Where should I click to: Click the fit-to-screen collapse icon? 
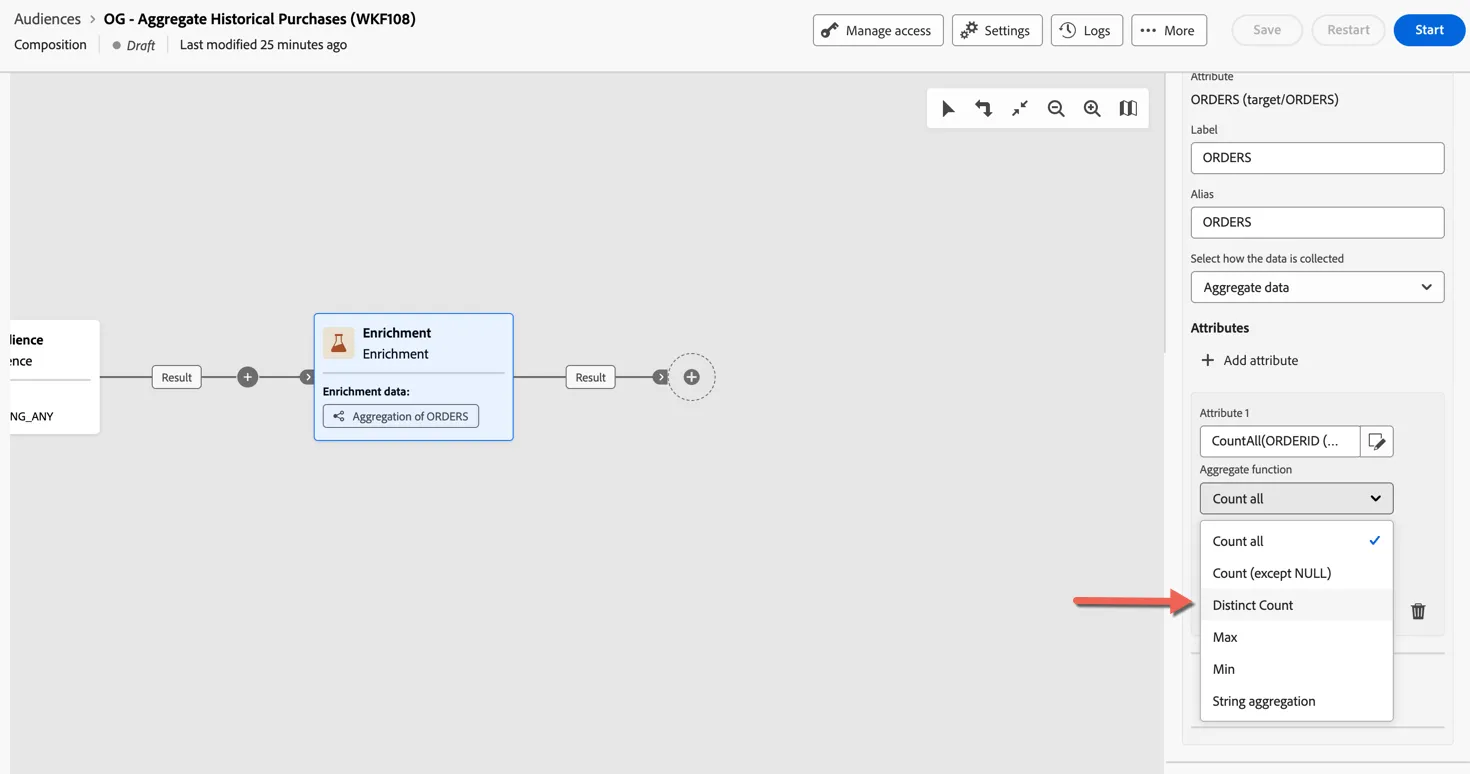[1020, 109]
